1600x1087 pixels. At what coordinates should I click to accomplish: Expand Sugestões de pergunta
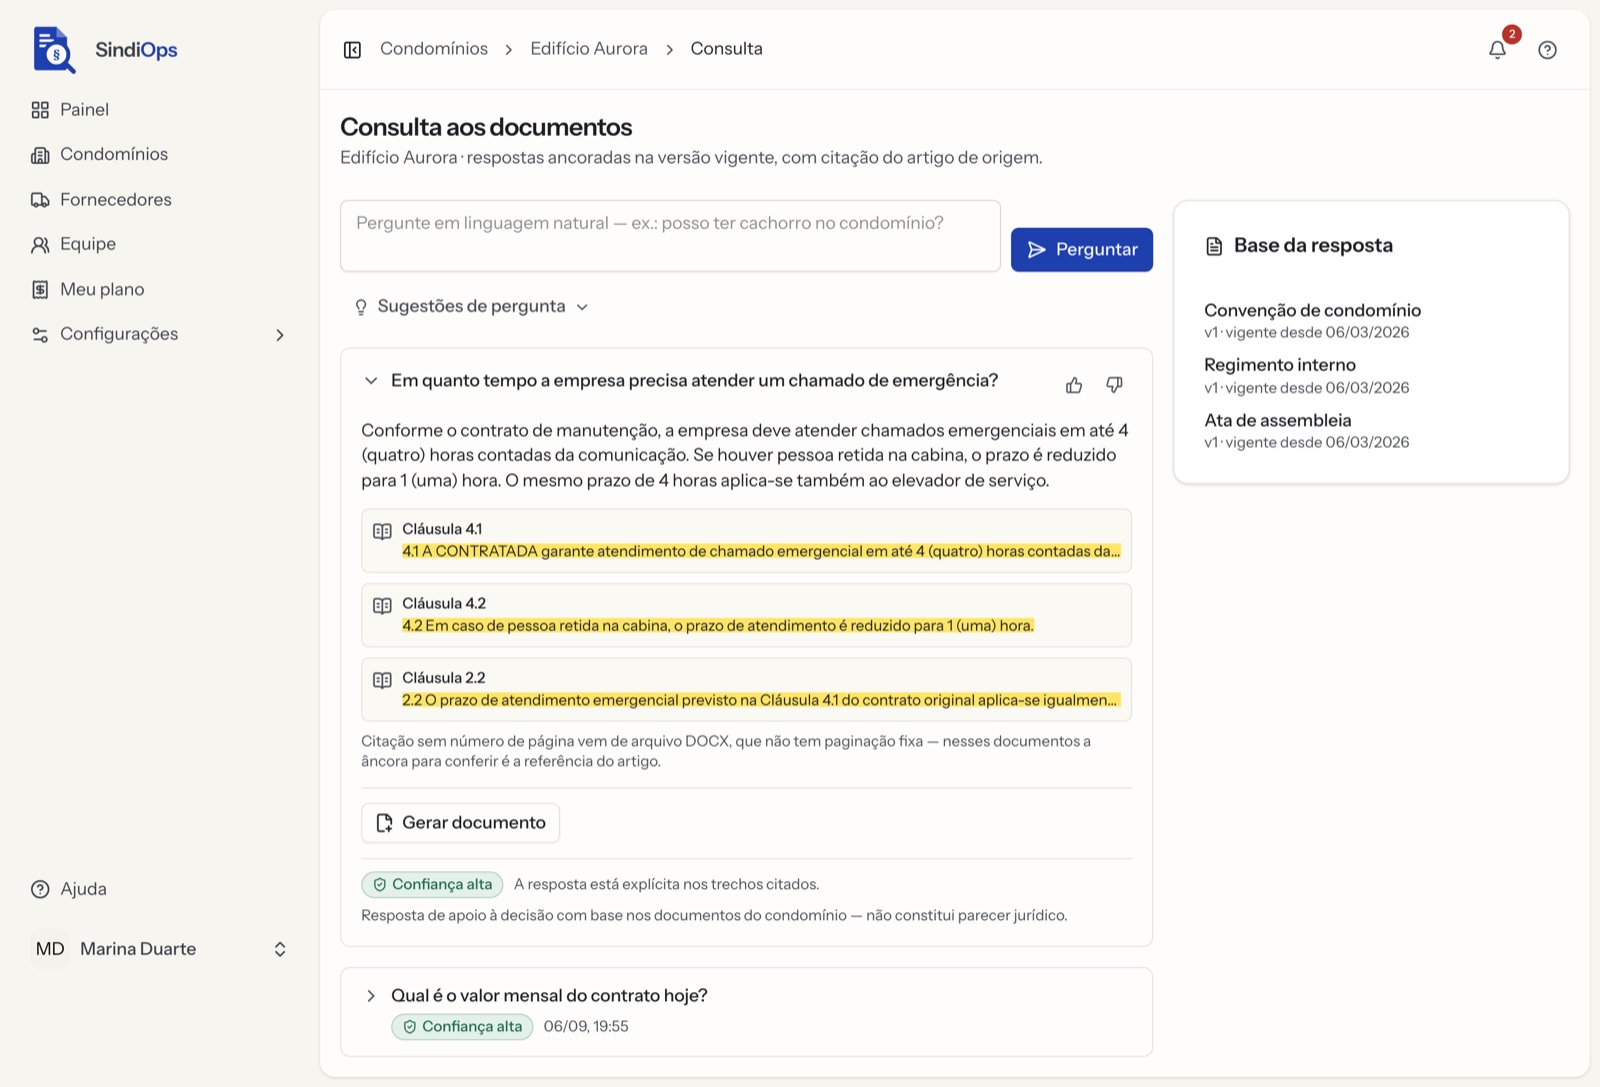(x=472, y=306)
